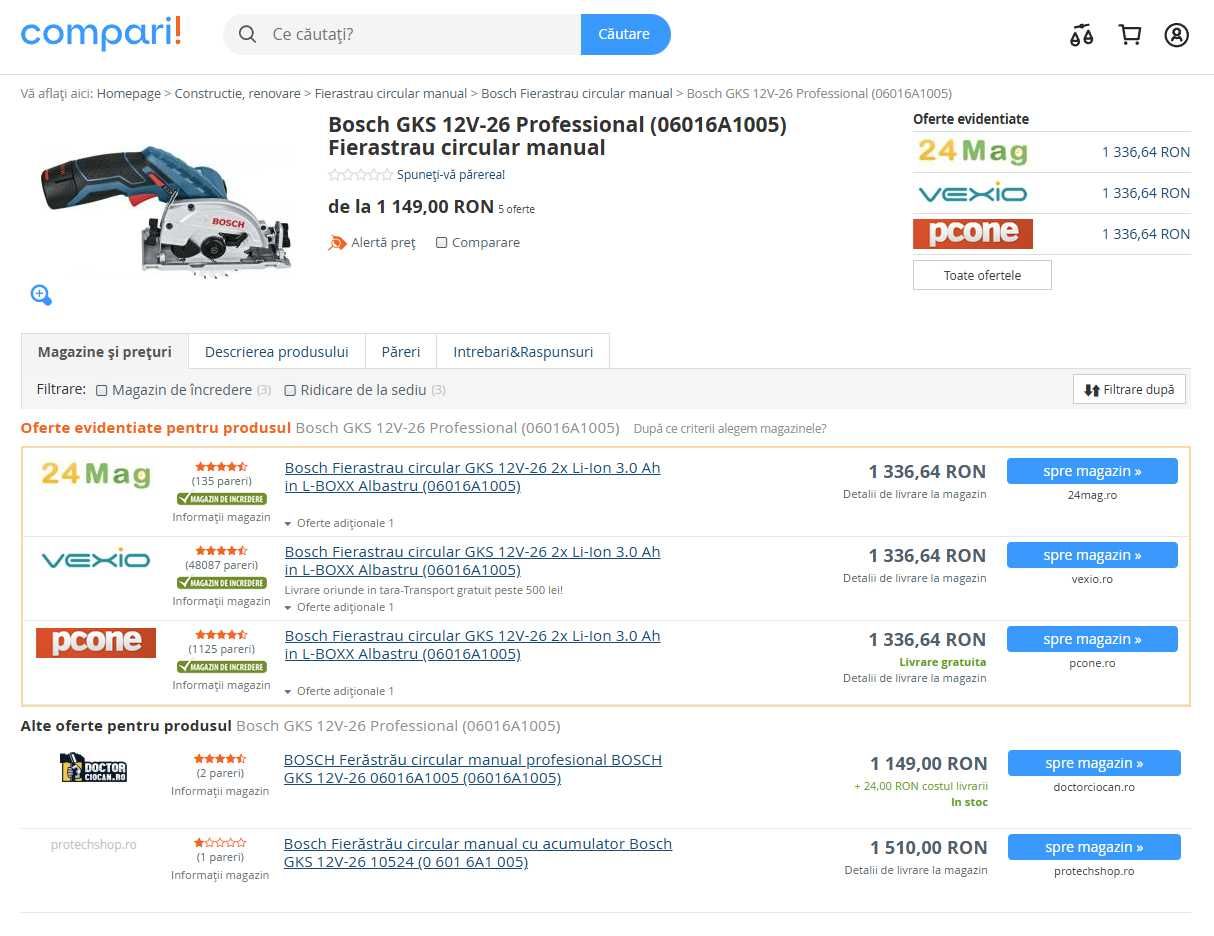Open the 'Filtrare după' sort dropdown
The width and height of the screenshot is (1214, 936).
click(x=1129, y=390)
